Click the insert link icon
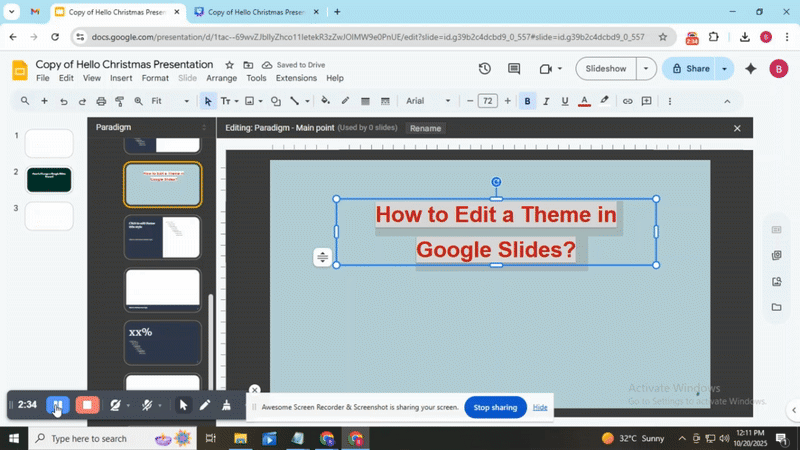This screenshot has width=800, height=450. pos(628,101)
